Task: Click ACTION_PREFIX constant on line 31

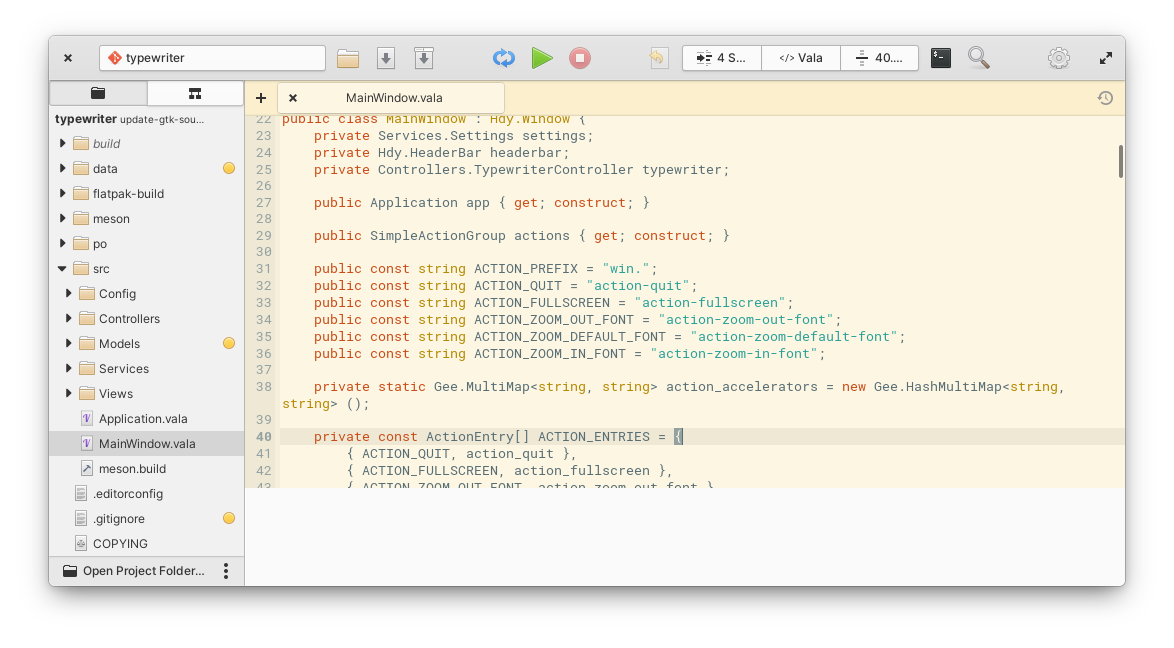Action: 526,269
